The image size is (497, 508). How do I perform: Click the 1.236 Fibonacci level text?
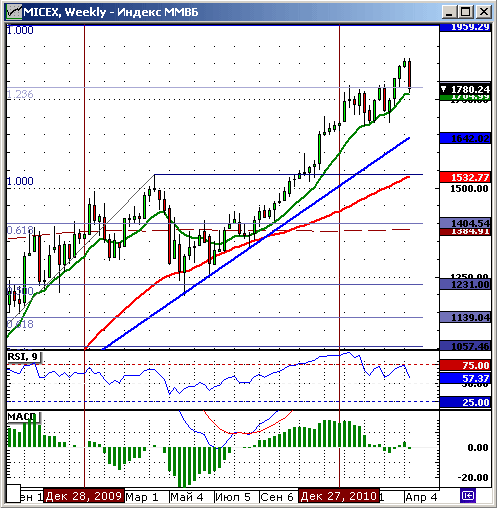pos(20,94)
